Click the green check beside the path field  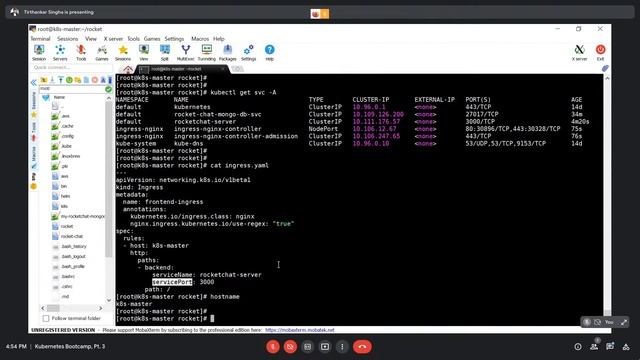(109, 89)
